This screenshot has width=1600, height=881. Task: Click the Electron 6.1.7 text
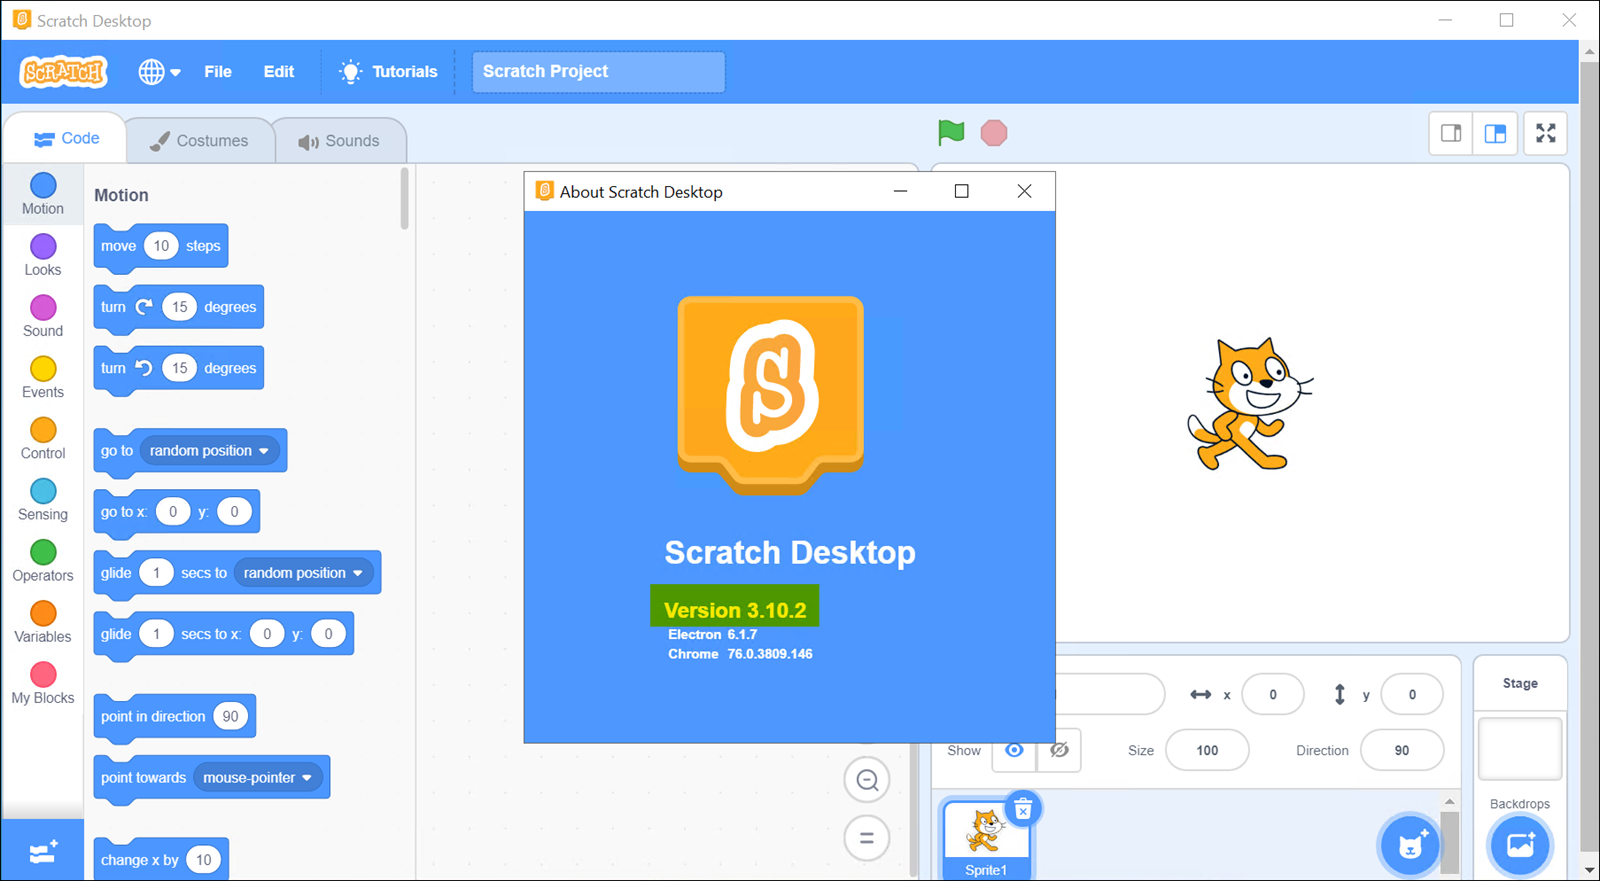(x=712, y=635)
